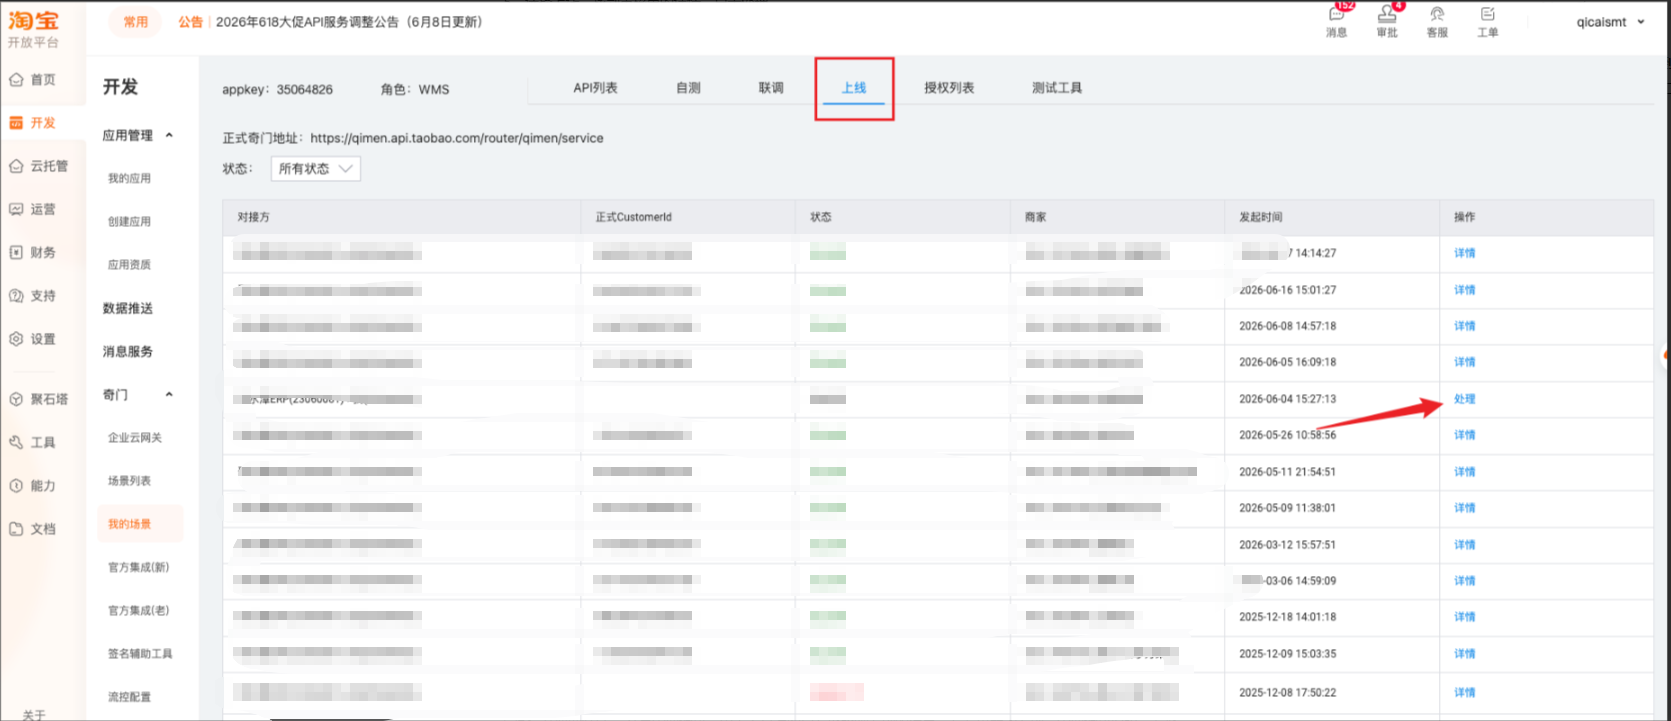This screenshot has width=1671, height=721.
Task: Open 详情 for 2026-06-16 15:01:27 row
Action: (1465, 290)
